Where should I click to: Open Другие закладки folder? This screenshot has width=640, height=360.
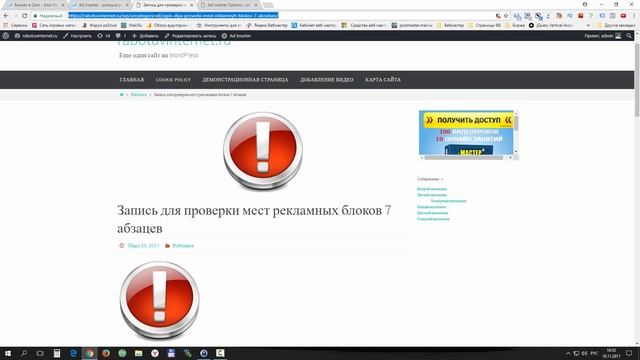pyautogui.click(x=616, y=25)
